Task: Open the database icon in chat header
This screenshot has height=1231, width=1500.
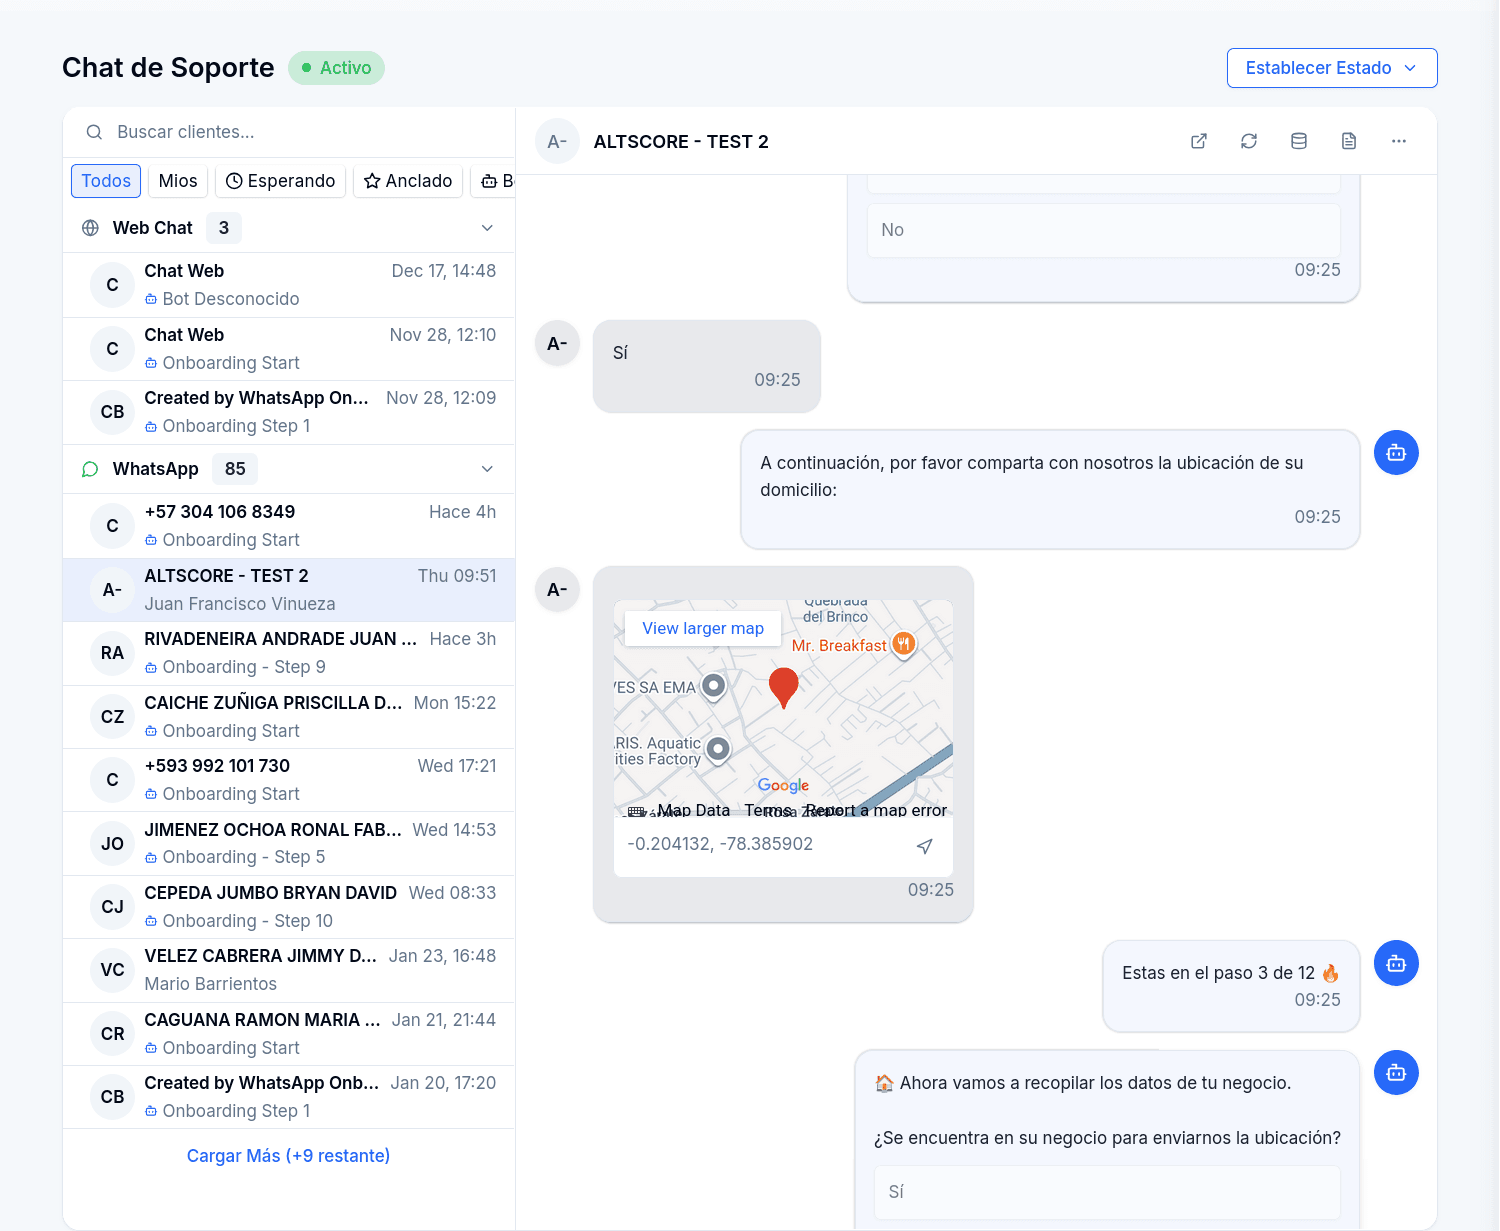Action: click(1299, 141)
